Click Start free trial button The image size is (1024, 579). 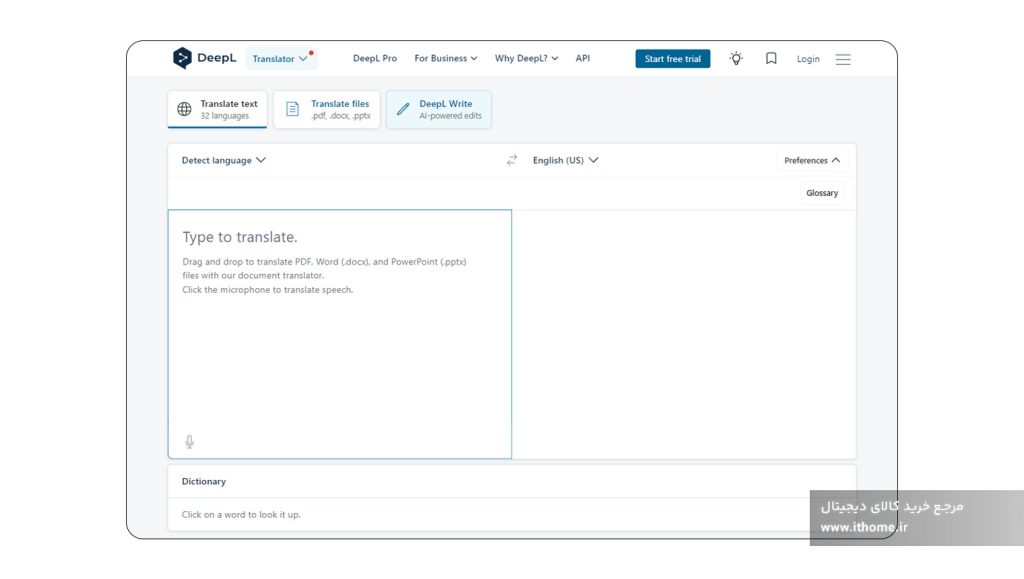pos(673,59)
